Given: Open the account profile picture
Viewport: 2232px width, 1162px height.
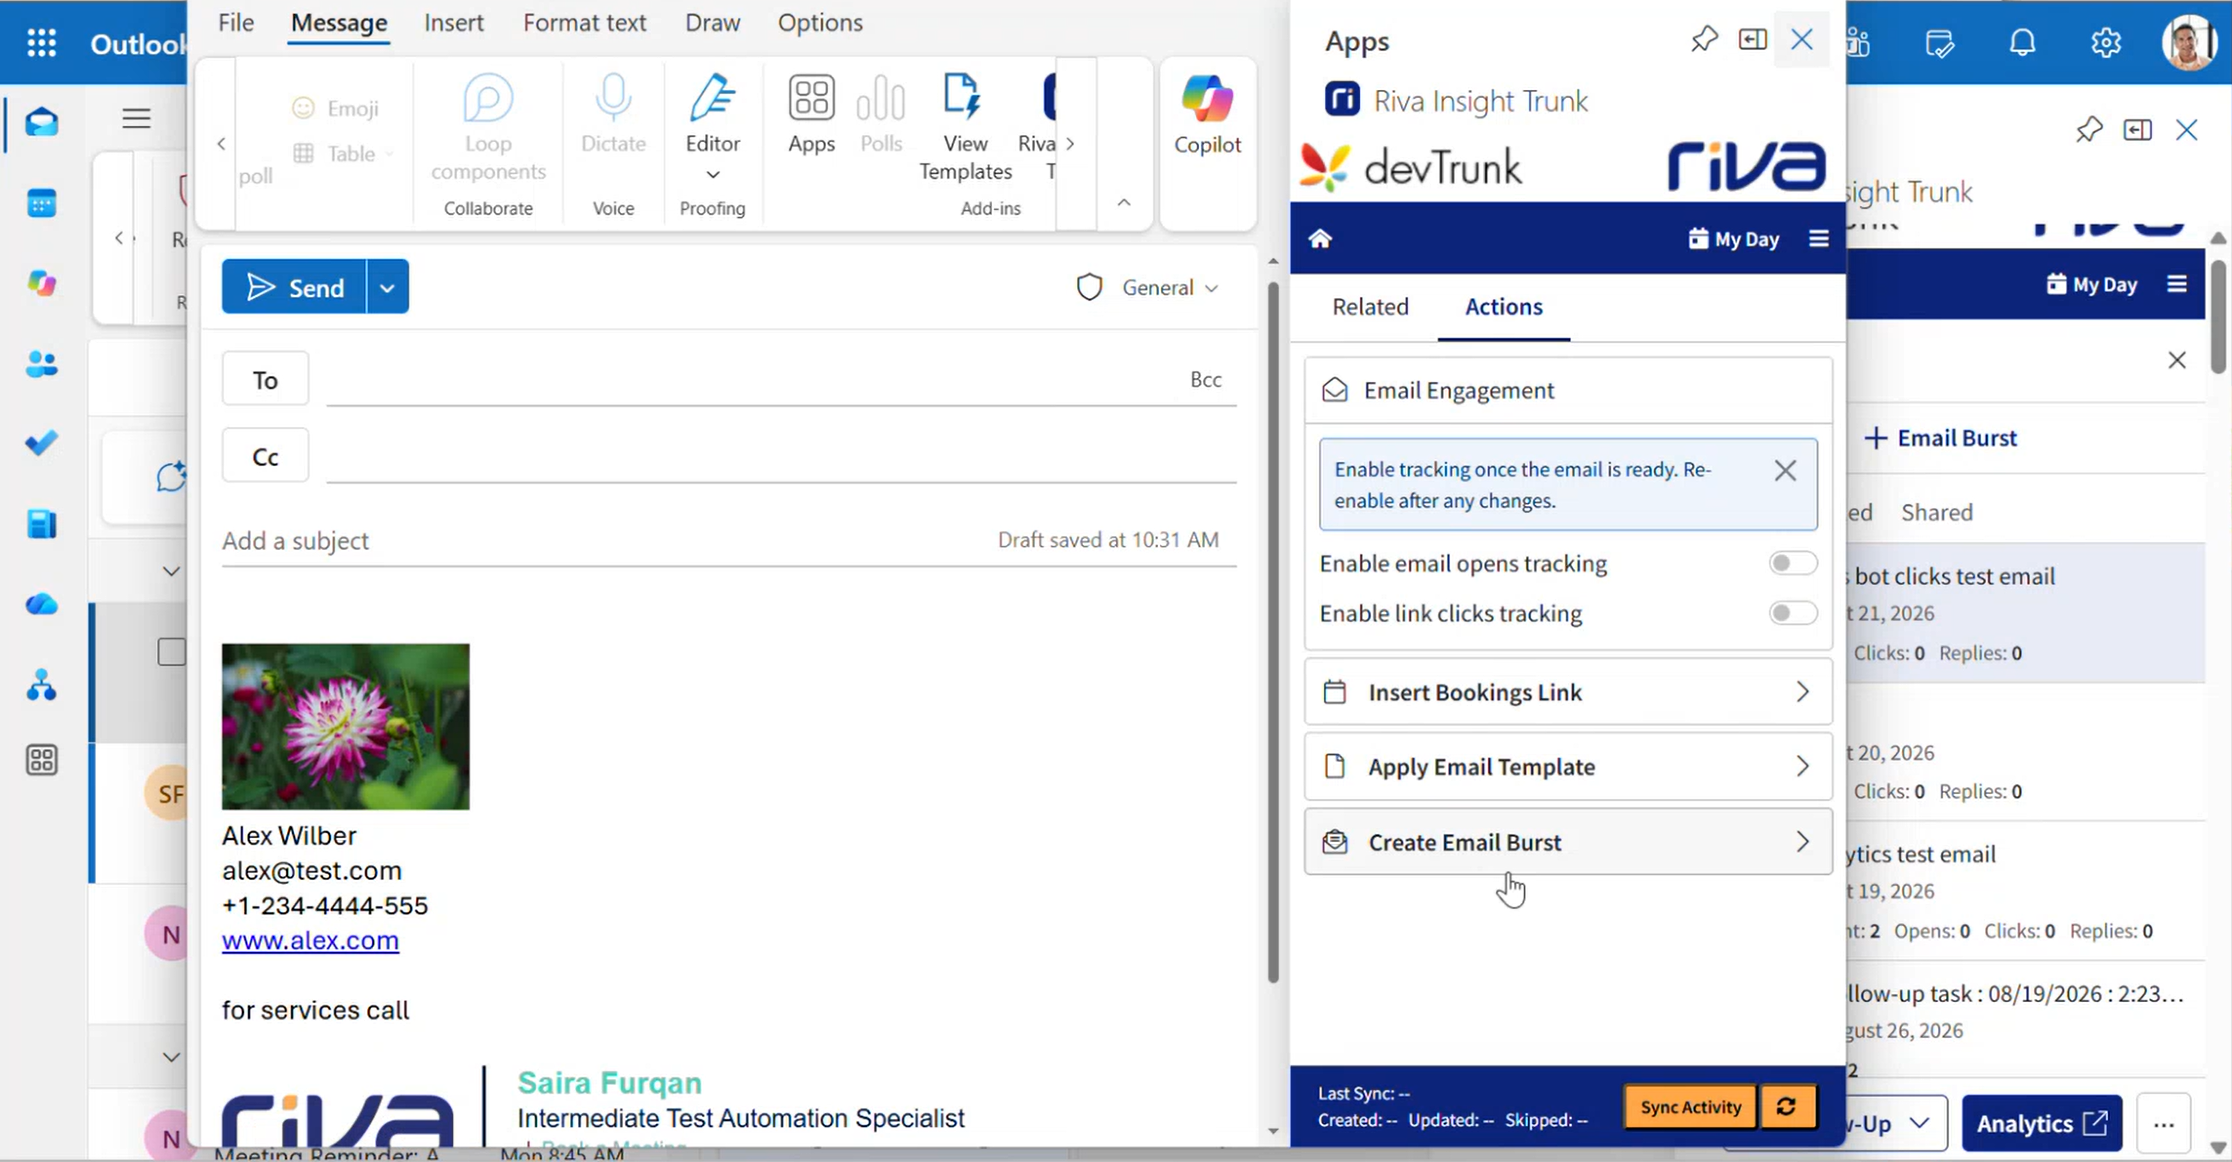Looking at the screenshot, I should (x=2189, y=43).
